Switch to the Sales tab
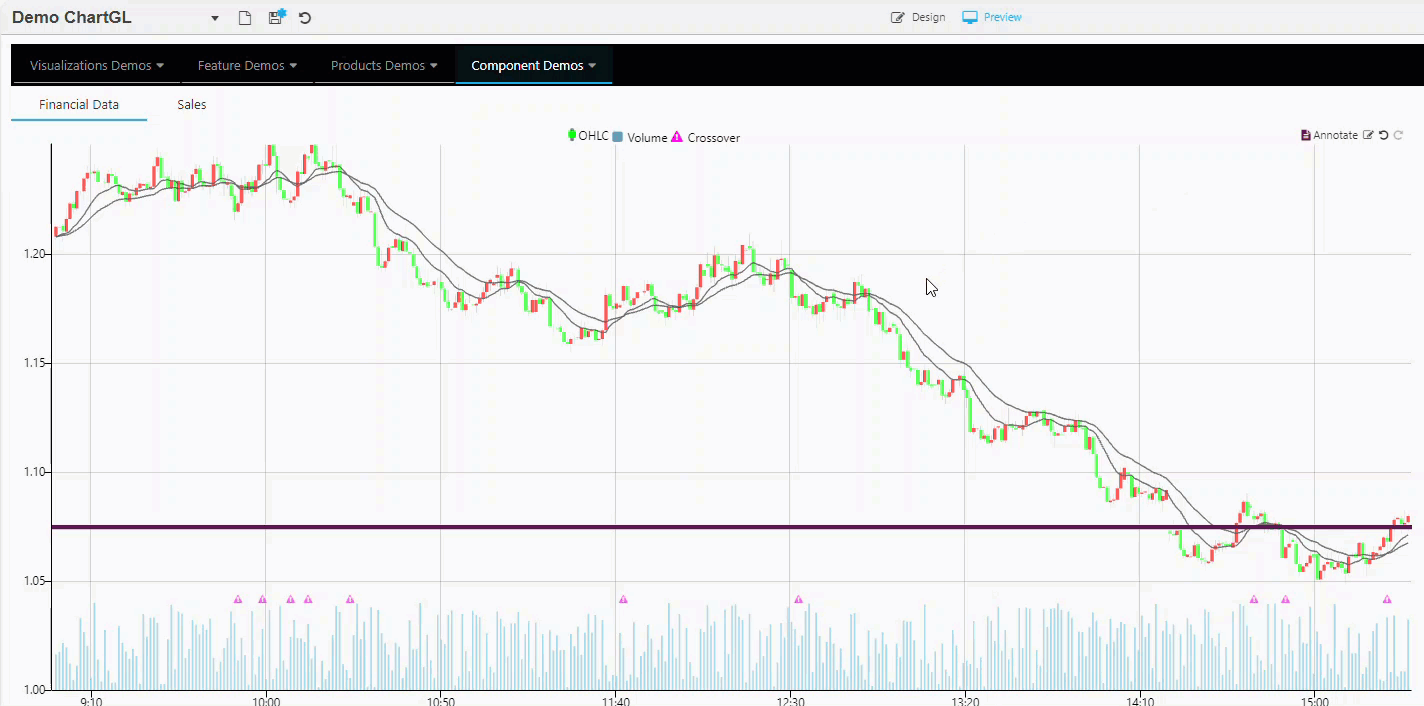1424x706 pixels. [x=191, y=104]
